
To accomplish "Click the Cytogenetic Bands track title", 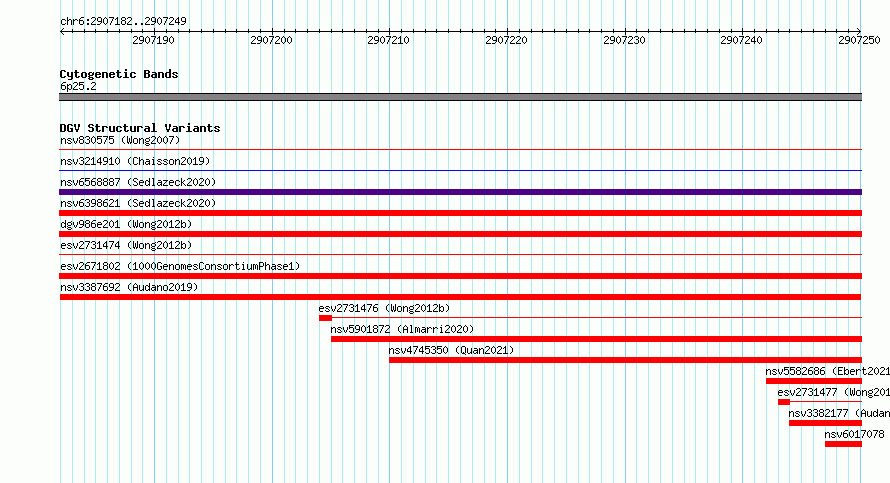I will coord(119,74).
